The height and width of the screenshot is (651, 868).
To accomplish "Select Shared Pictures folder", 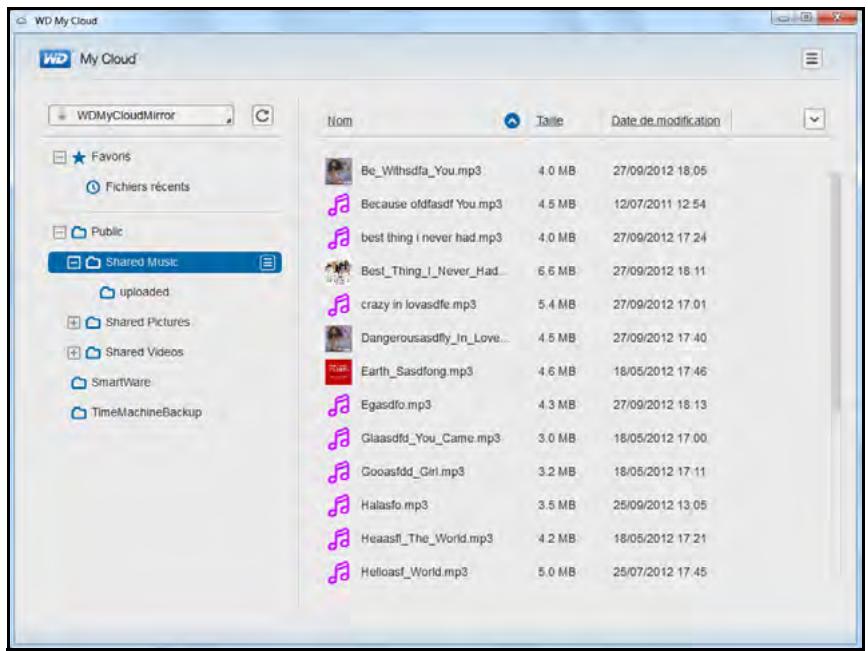I will pyautogui.click(x=148, y=322).
